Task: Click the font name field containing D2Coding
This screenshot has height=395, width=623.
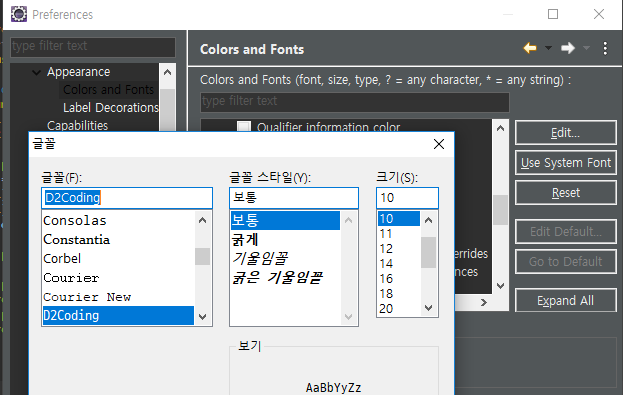Action: [127, 198]
